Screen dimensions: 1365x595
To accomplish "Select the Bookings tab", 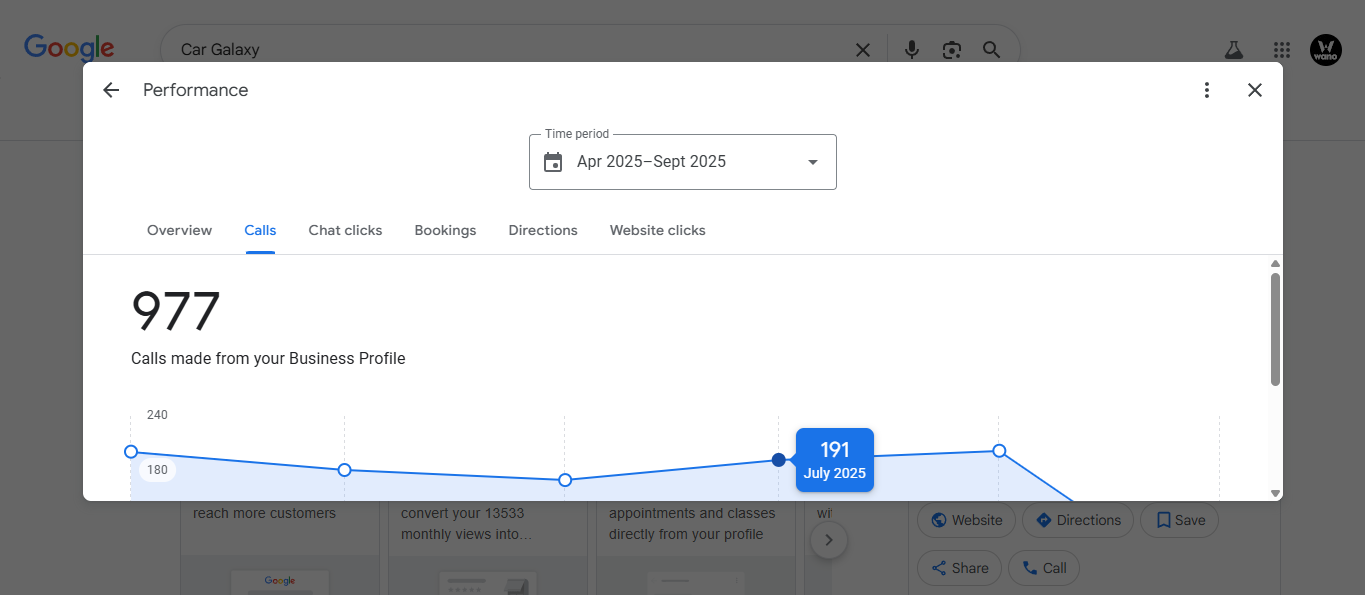I will [x=445, y=230].
